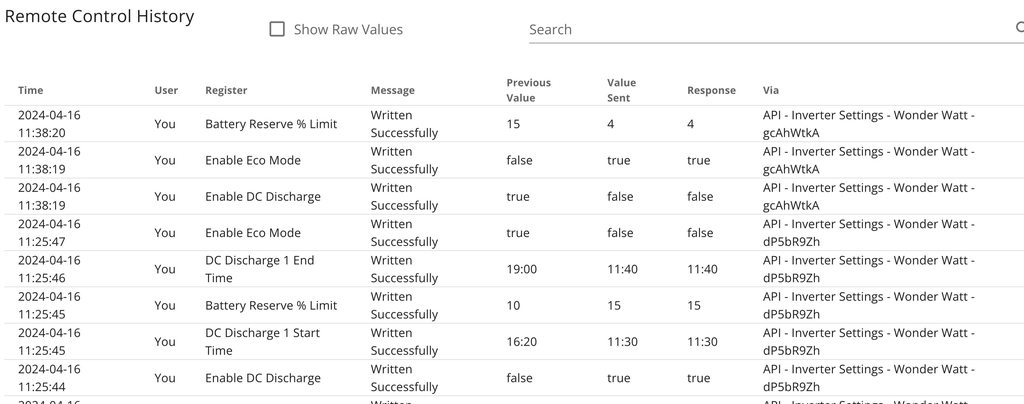Enable the Show Raw Values checkbox
The image size is (1024, 404).
coord(278,30)
